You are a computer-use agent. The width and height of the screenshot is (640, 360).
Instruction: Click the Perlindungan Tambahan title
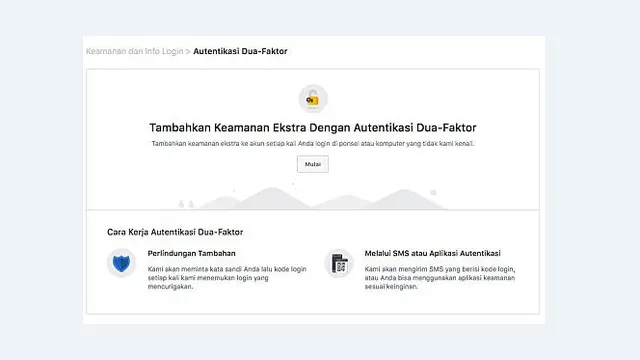pos(191,253)
